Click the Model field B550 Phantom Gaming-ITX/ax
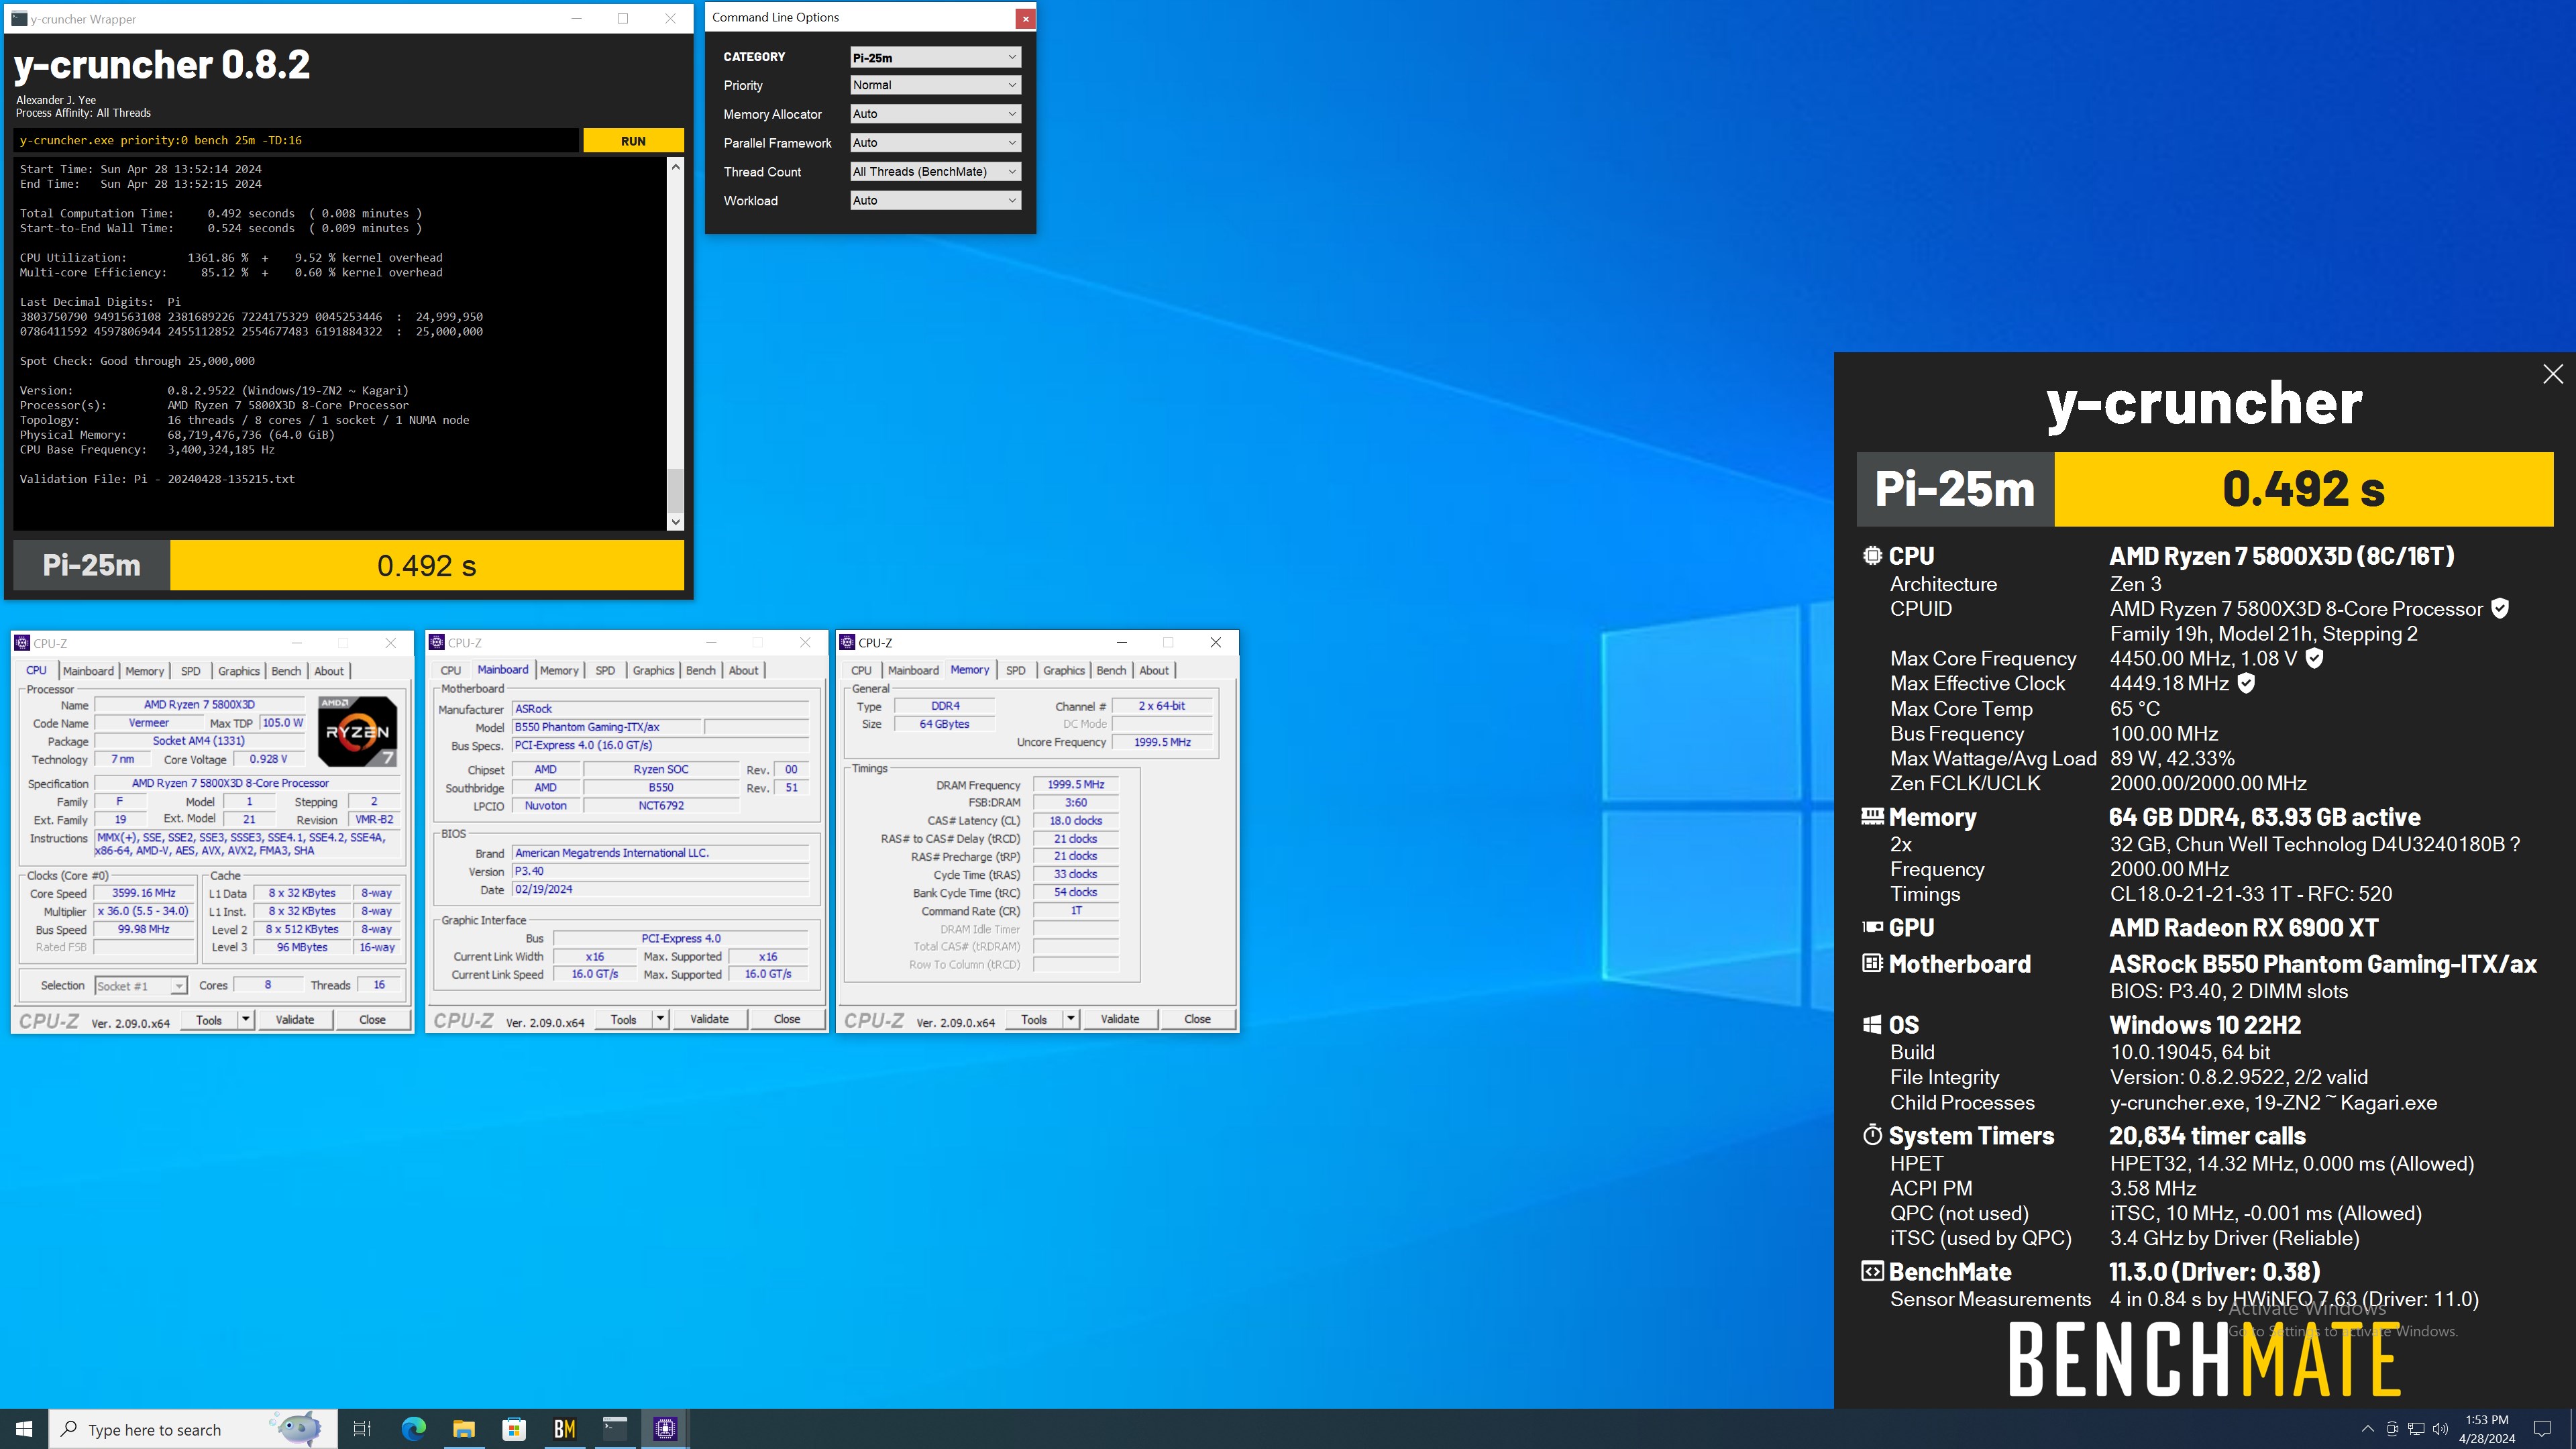The height and width of the screenshot is (1449, 2576). pos(606,727)
